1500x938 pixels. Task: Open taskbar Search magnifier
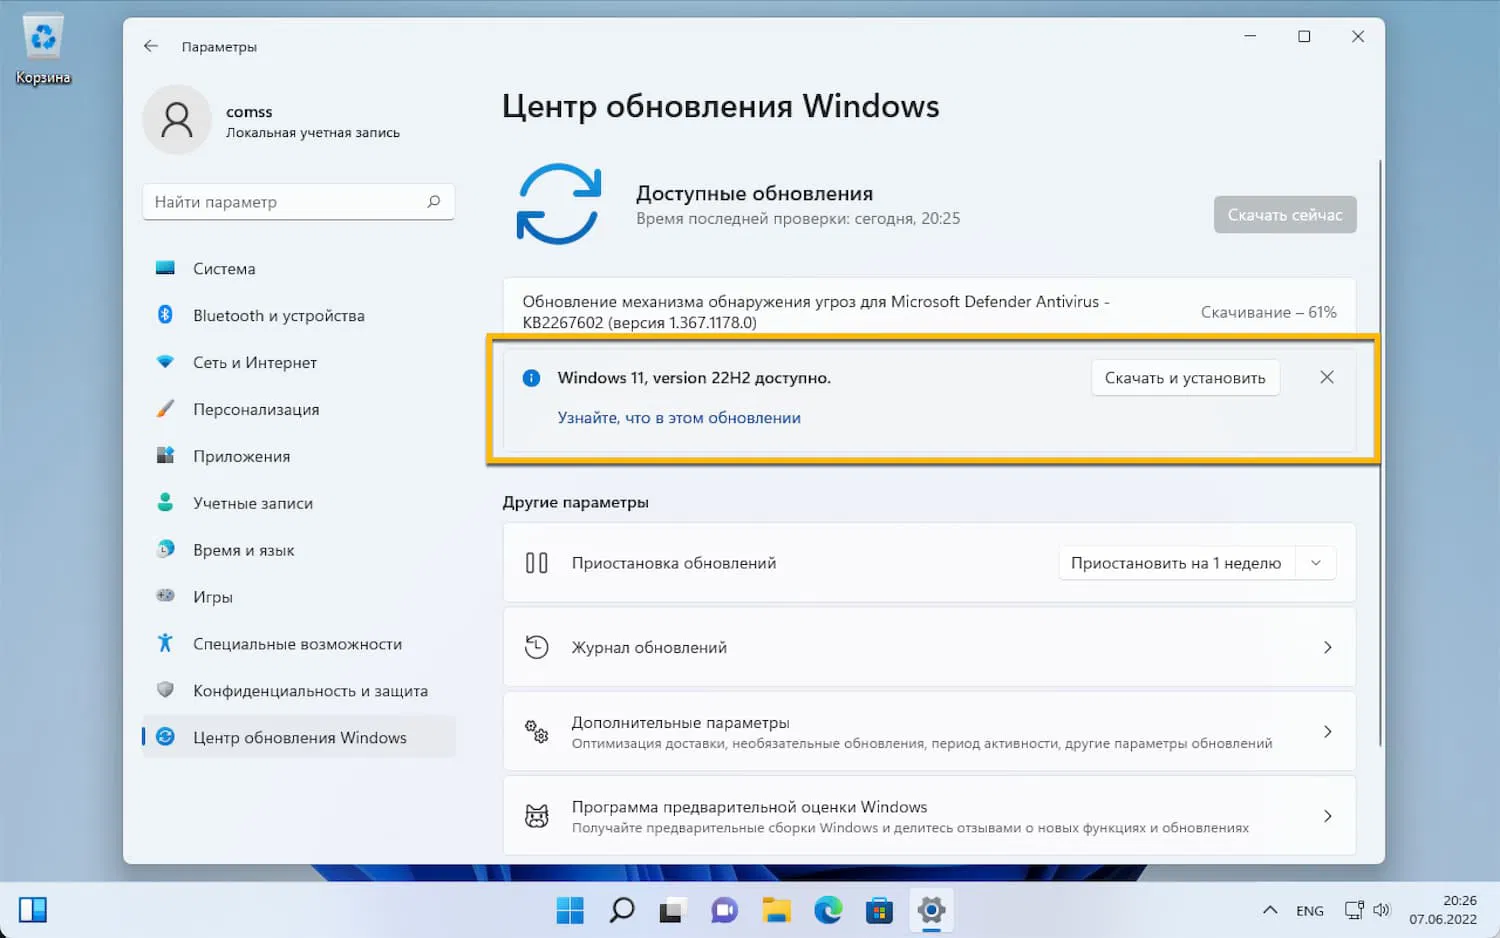(622, 910)
